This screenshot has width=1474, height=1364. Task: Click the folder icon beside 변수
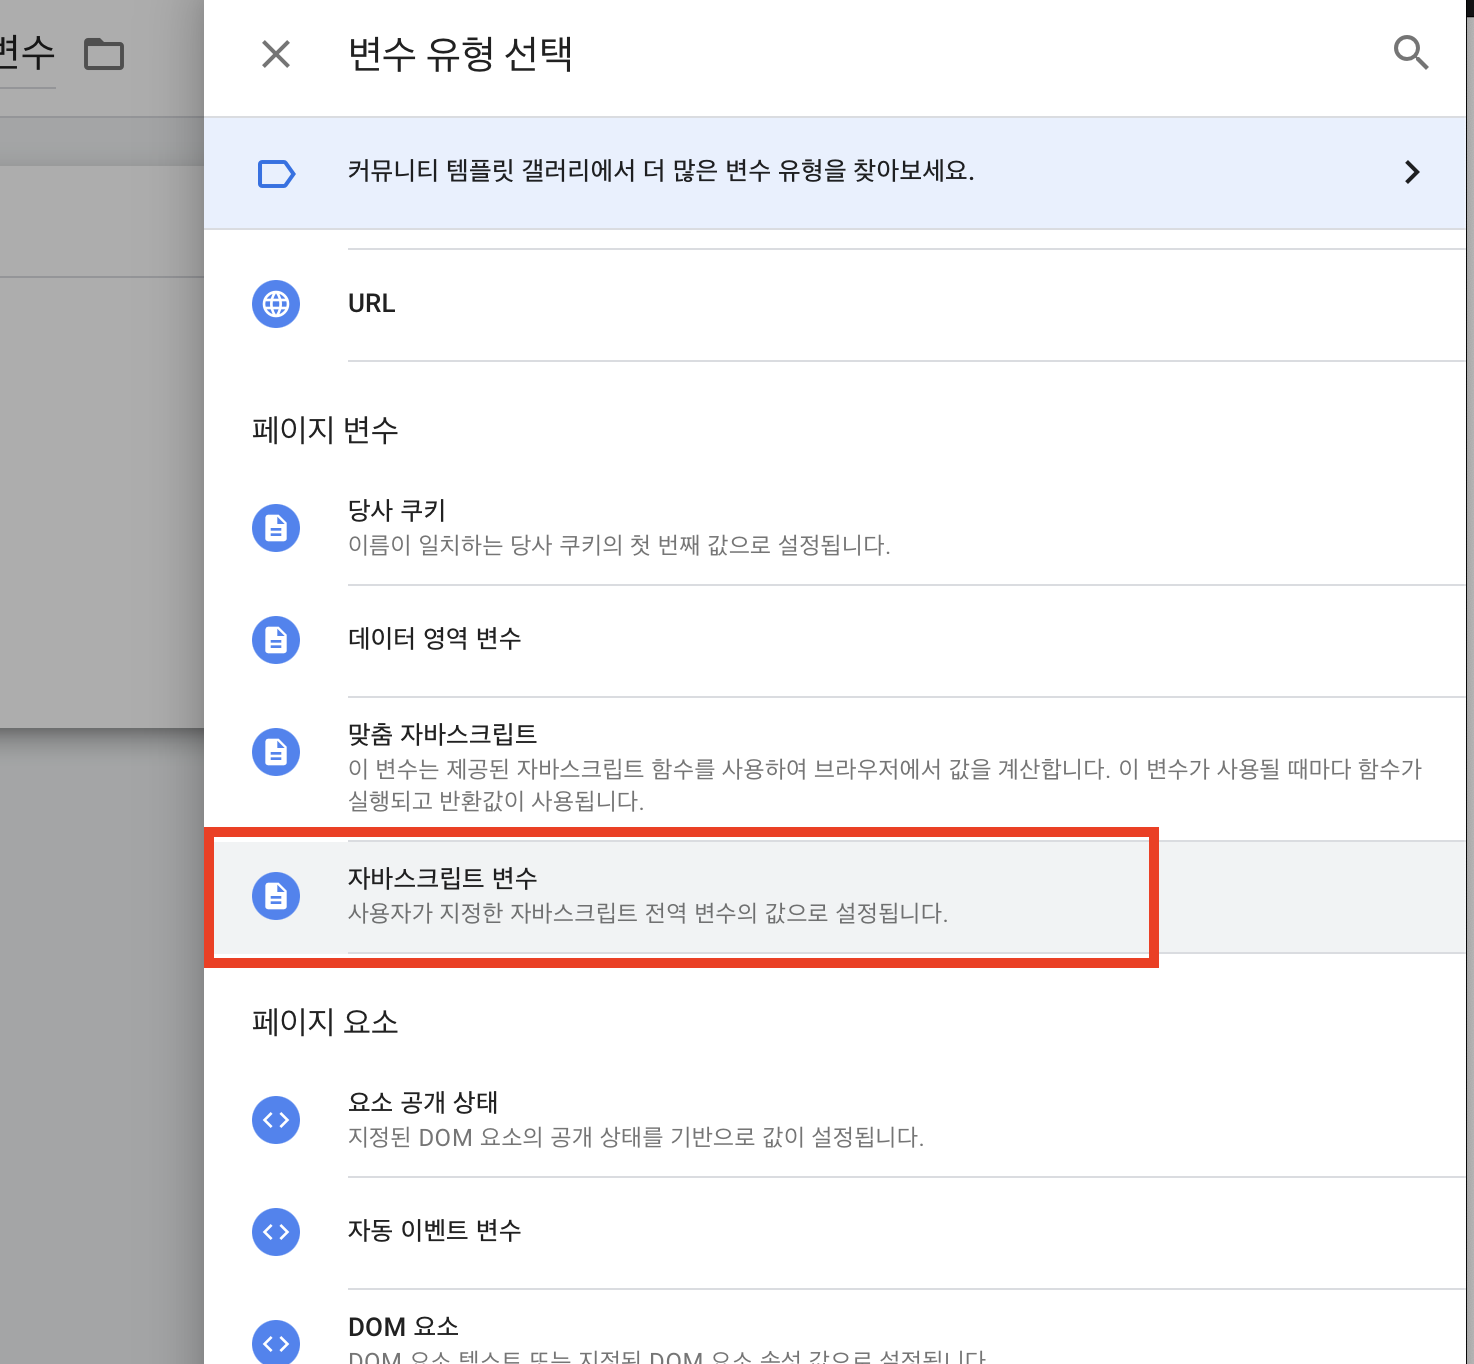[104, 54]
